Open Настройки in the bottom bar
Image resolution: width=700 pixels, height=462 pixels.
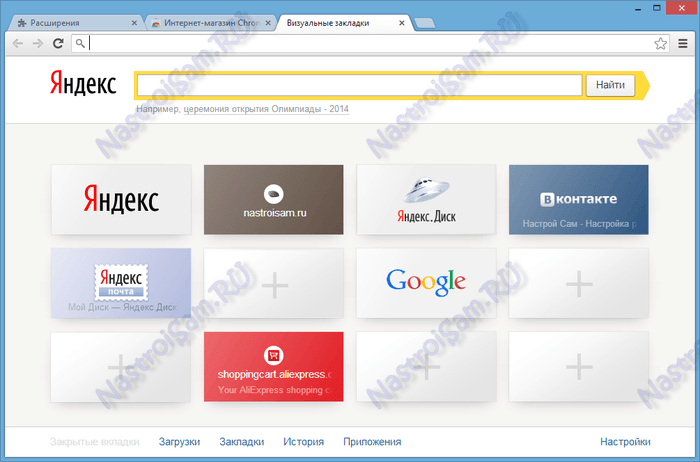click(625, 442)
